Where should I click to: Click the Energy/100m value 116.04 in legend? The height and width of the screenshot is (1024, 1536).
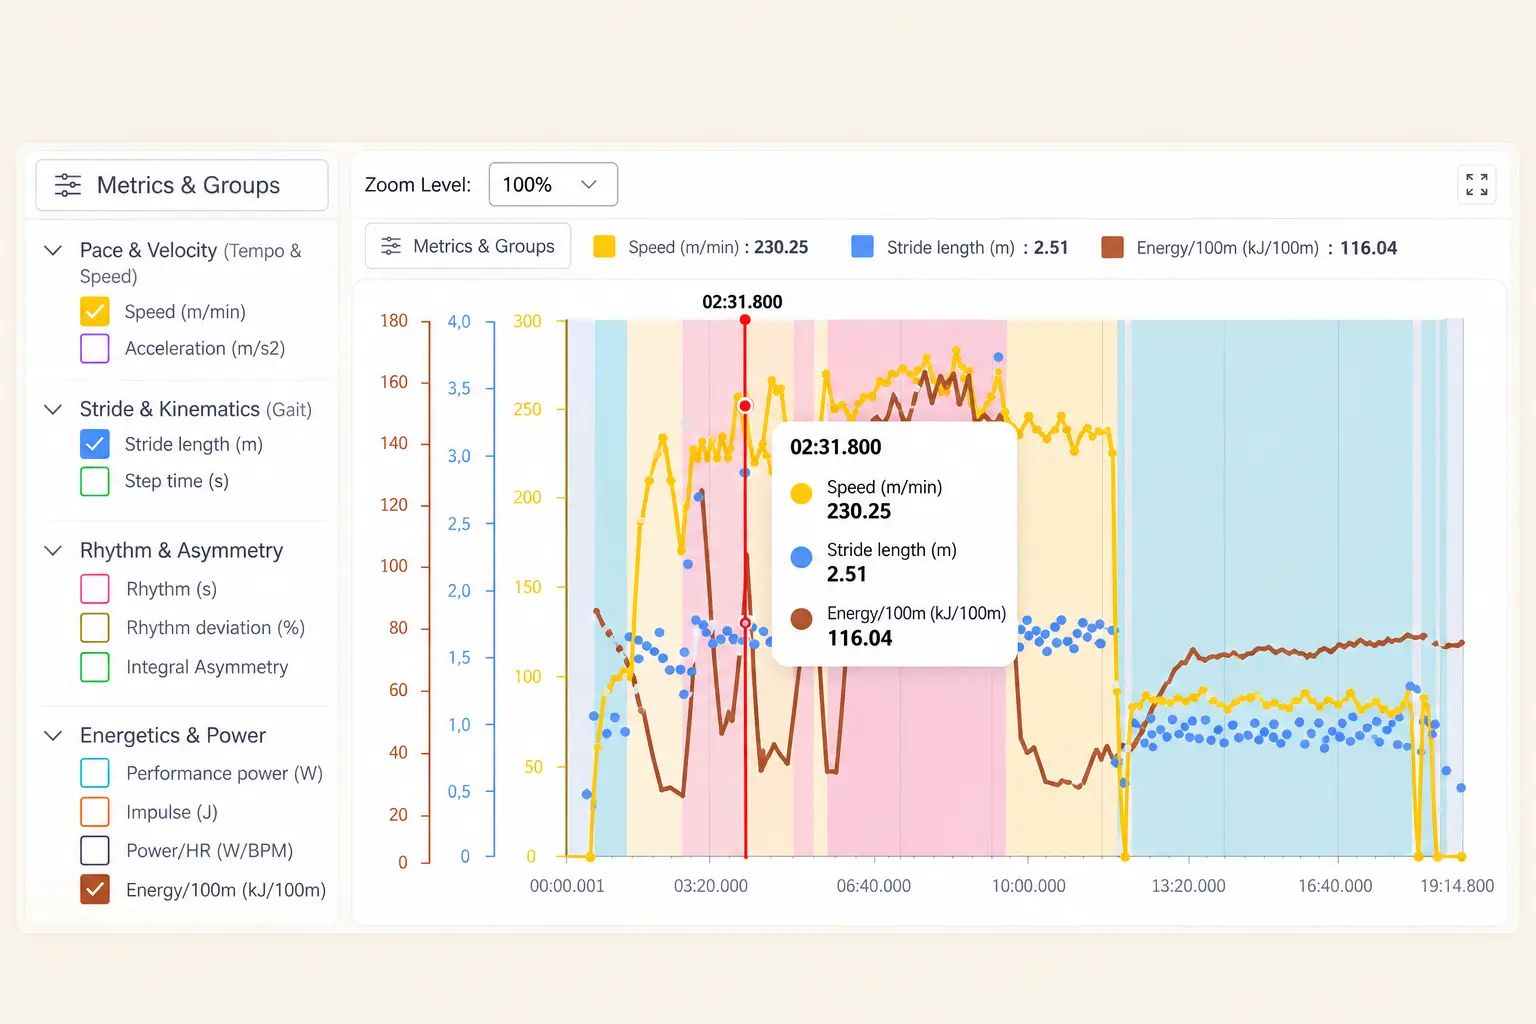pos(1368,247)
